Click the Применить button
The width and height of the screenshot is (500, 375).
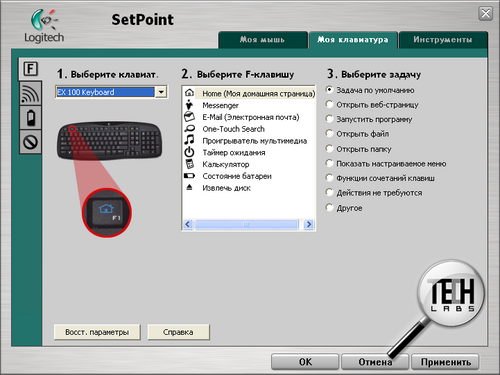445,362
